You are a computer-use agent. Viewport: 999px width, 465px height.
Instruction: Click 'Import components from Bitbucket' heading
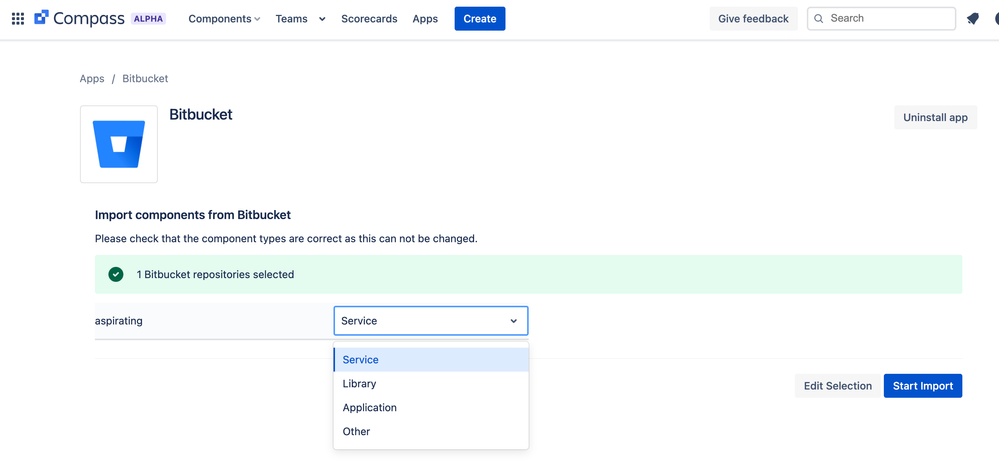pyautogui.click(x=192, y=215)
